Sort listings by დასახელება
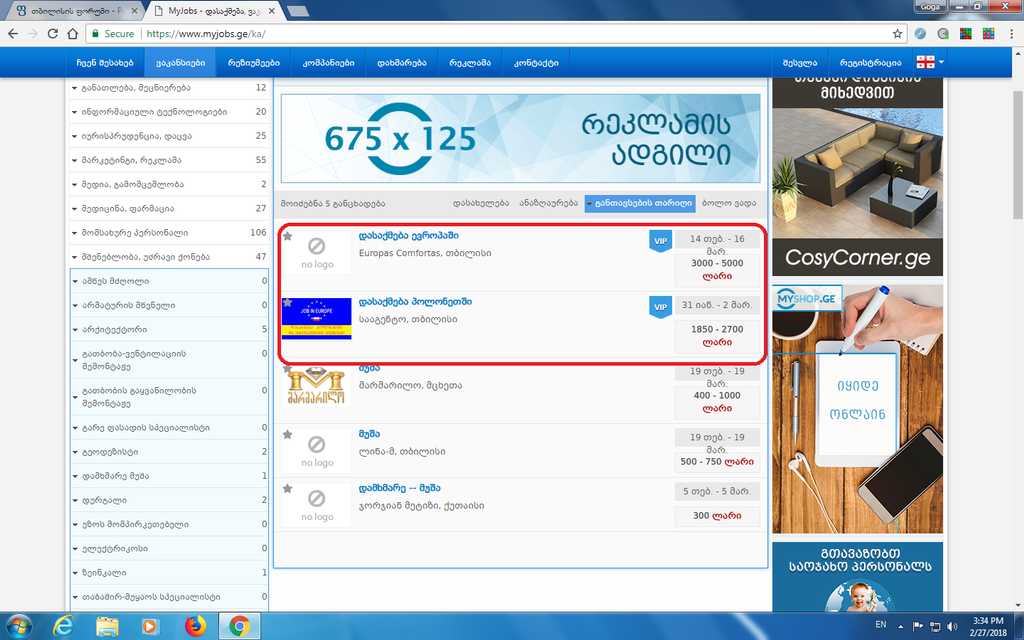 [x=481, y=203]
